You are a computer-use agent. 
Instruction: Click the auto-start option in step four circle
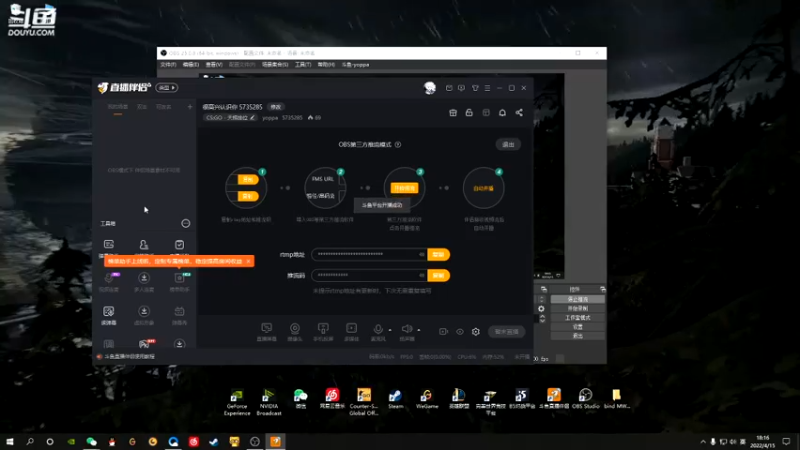point(483,188)
